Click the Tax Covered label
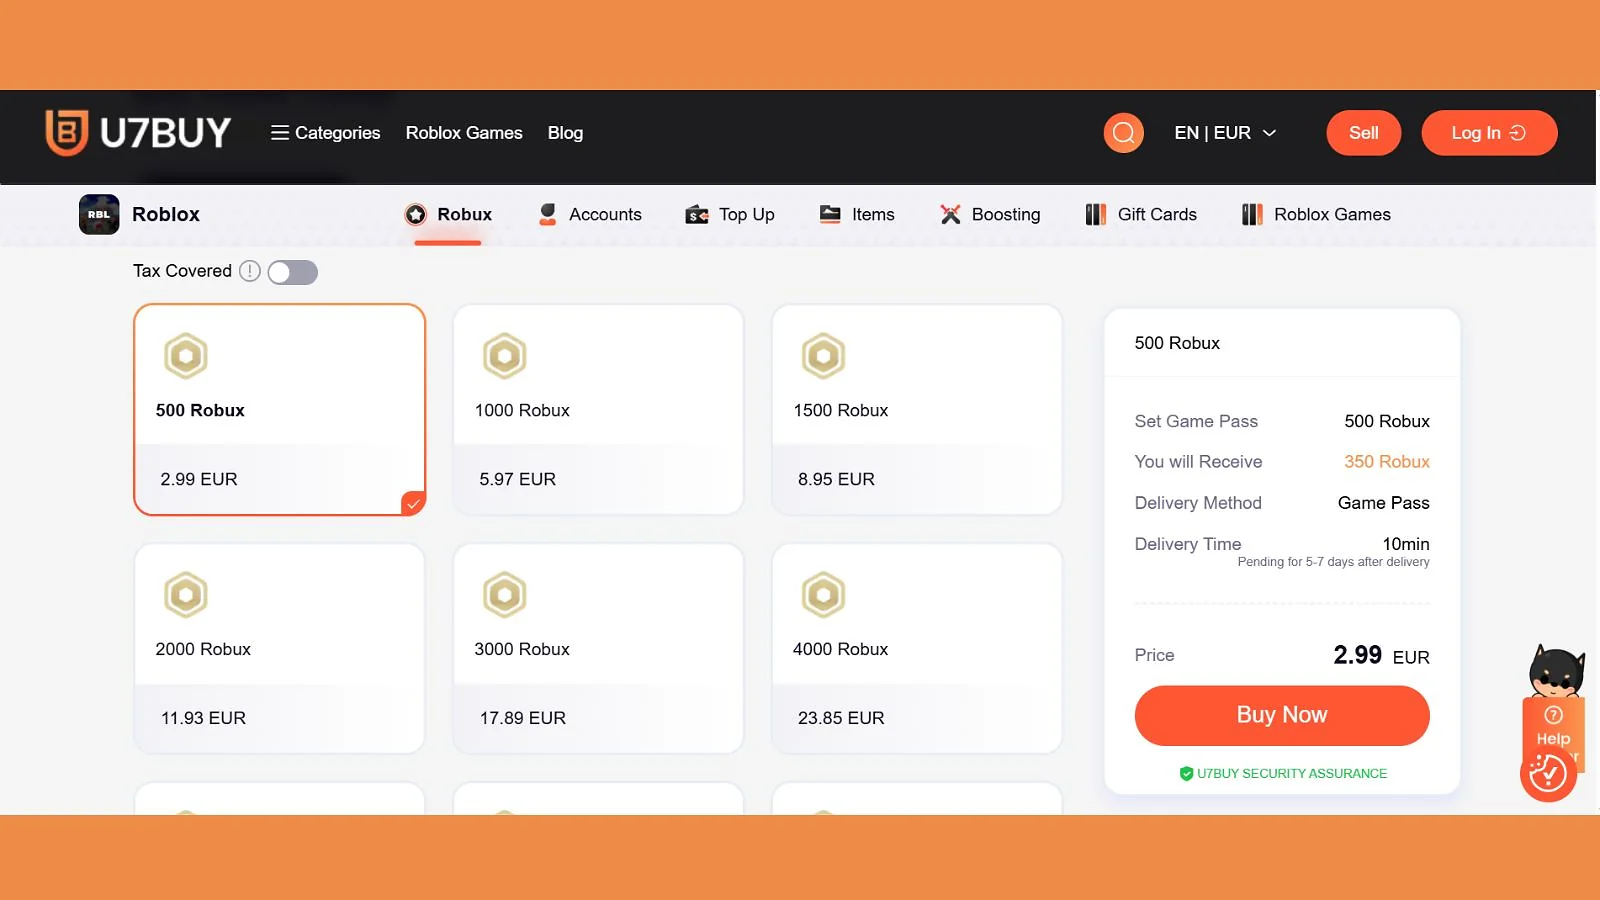The width and height of the screenshot is (1600, 900). pyautogui.click(x=182, y=271)
